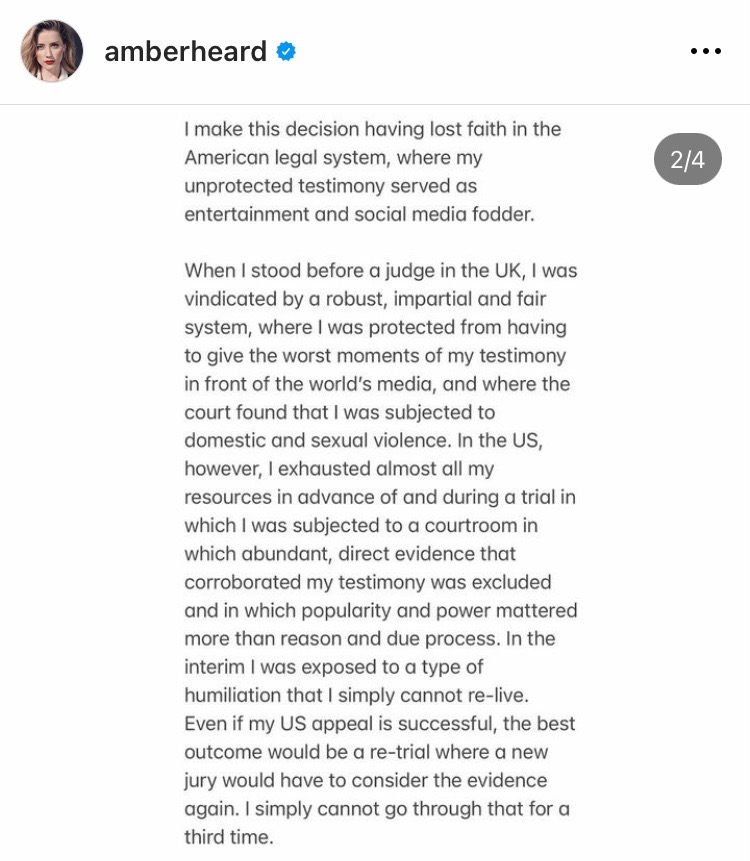The width and height of the screenshot is (750, 861).
Task: Click the line 'however, I exhausted almost all my'
Action: click(339, 469)
